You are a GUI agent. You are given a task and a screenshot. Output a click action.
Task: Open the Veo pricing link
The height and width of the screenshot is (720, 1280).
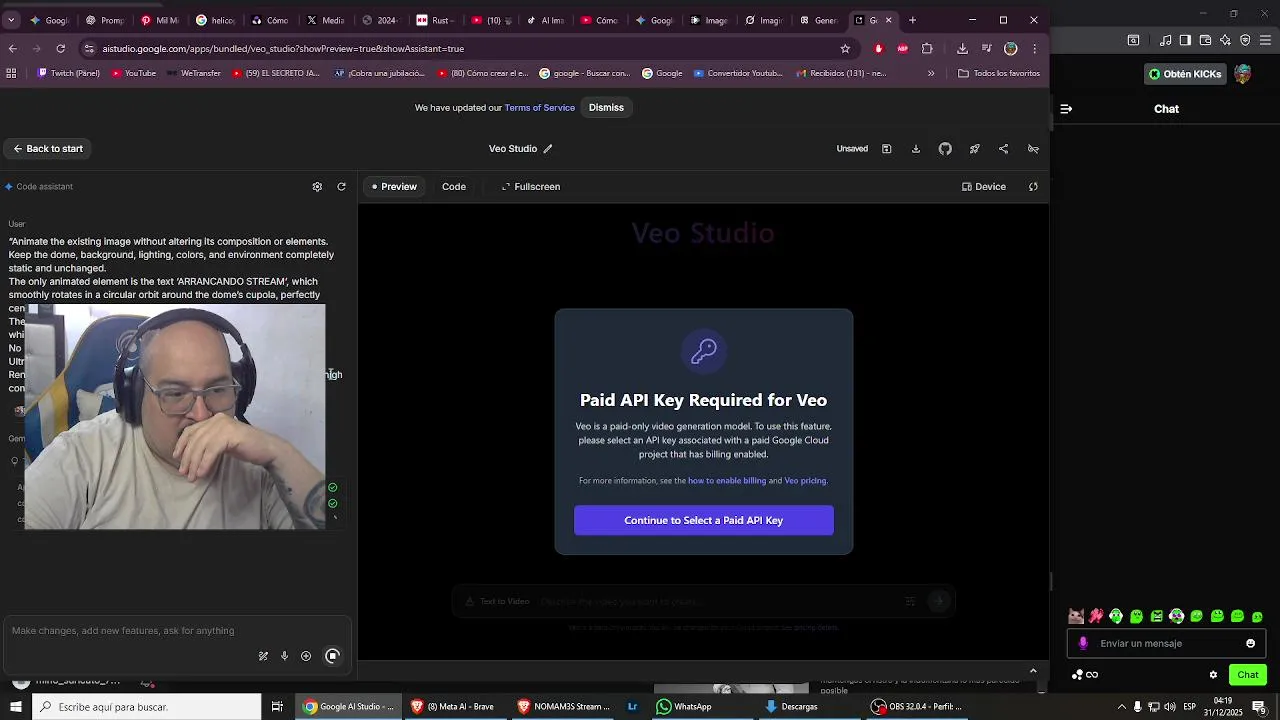[805, 481]
